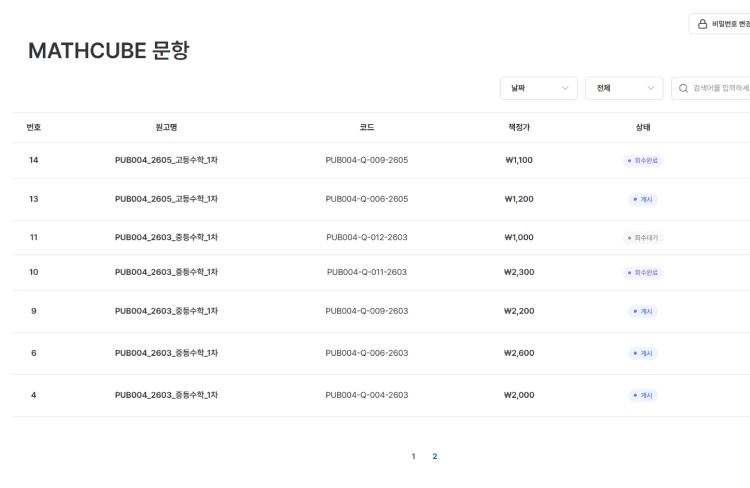Click 게시 status badge in row 13
The image size is (750, 488).
(643, 200)
